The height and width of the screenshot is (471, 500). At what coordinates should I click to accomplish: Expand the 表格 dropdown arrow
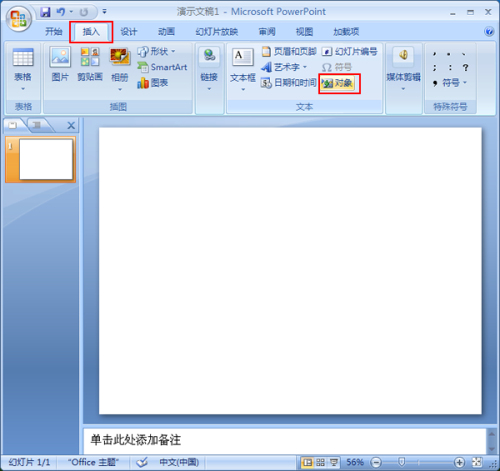pos(23,89)
